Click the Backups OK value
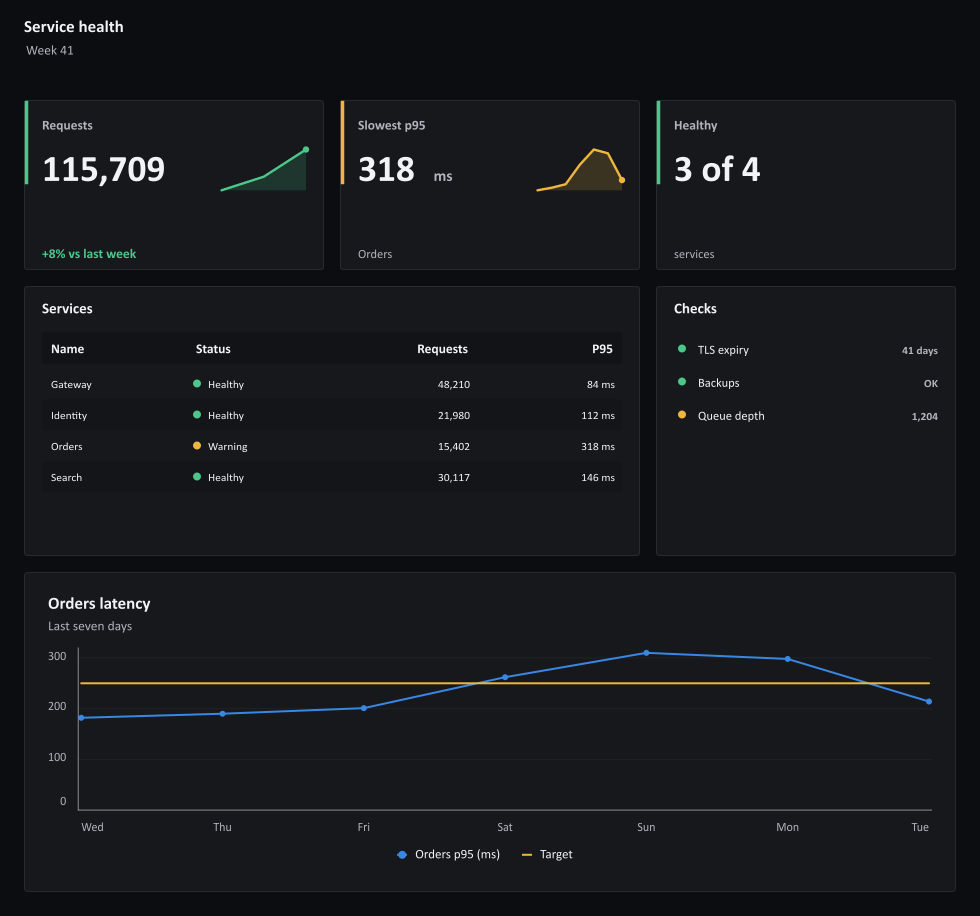 pyautogui.click(x=931, y=383)
